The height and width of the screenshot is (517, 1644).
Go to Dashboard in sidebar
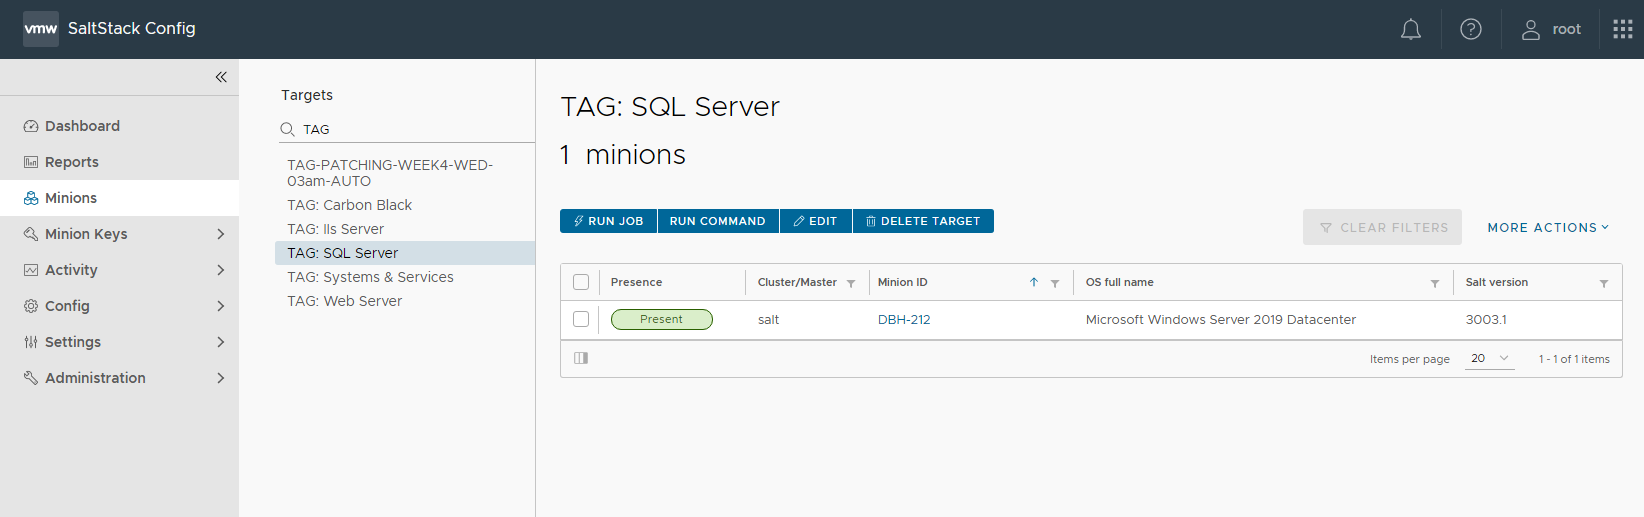click(82, 126)
